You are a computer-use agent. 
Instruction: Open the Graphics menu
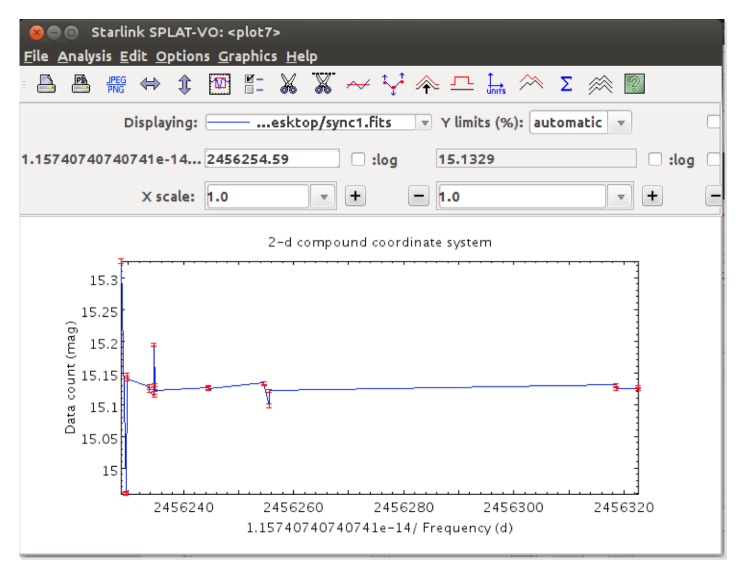coord(247,56)
